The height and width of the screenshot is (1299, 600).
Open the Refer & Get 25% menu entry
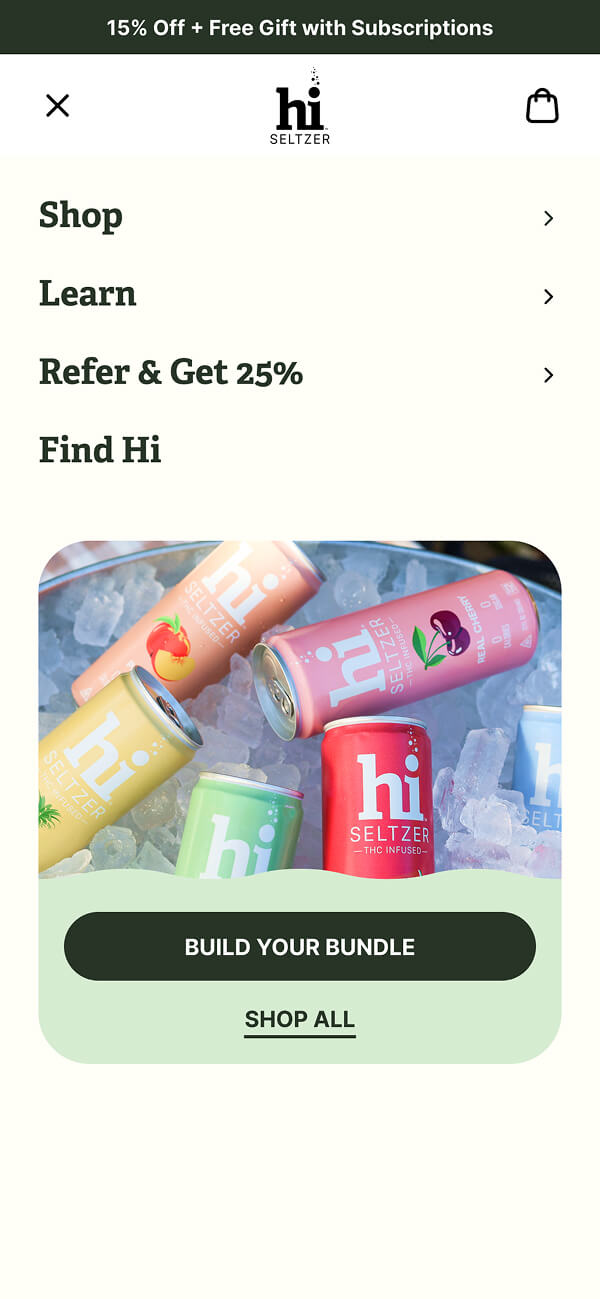coord(300,372)
